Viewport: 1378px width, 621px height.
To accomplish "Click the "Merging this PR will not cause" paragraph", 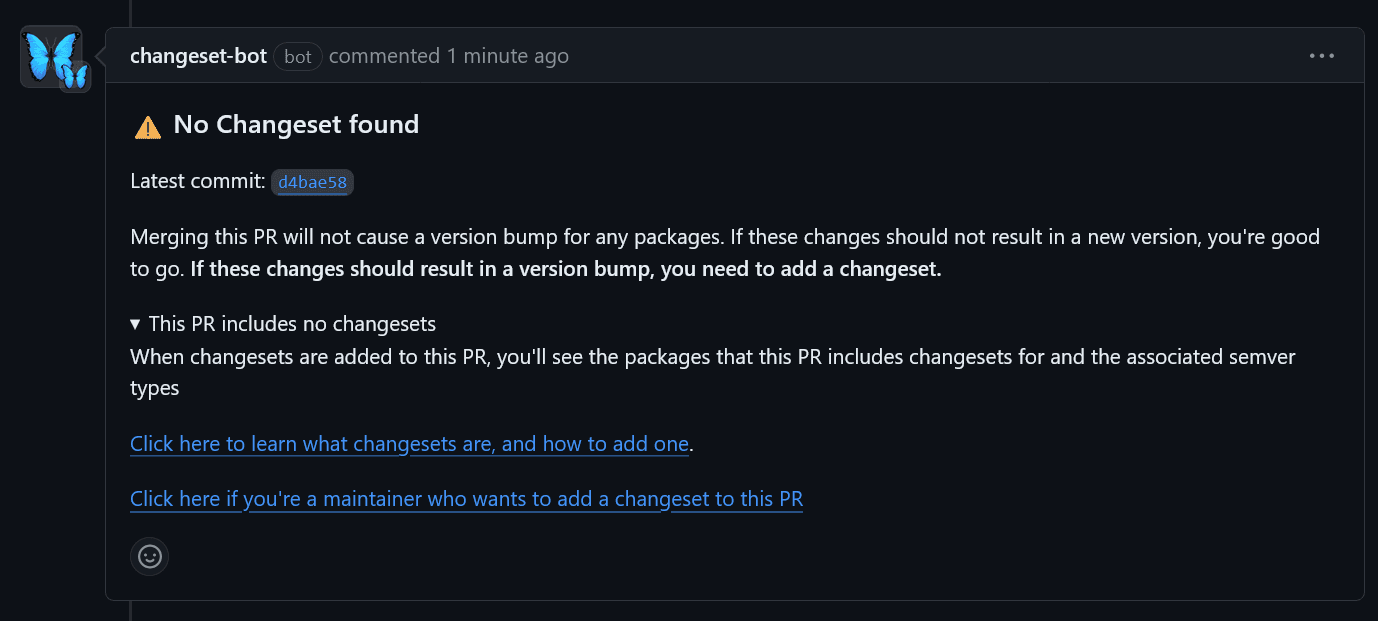I will click(x=725, y=254).
